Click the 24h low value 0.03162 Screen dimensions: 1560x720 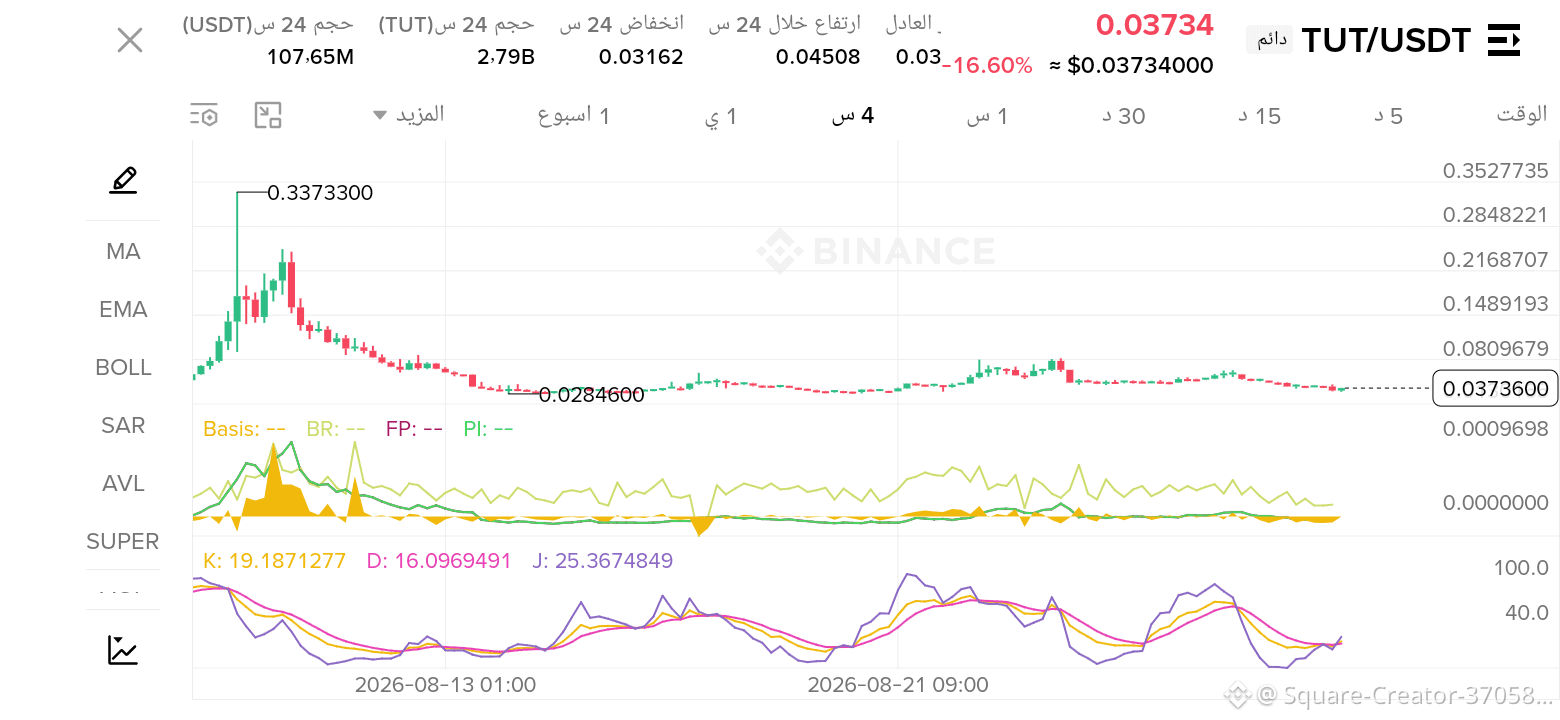click(x=641, y=57)
